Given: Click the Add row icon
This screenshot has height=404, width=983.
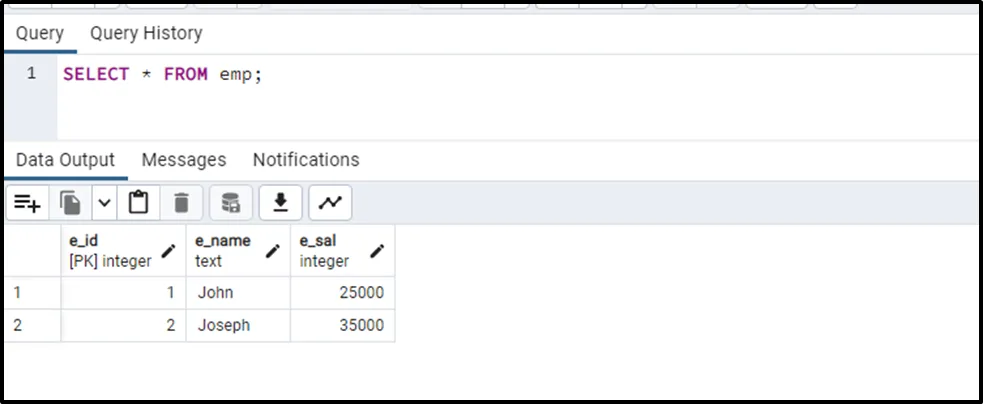Looking at the screenshot, I should pyautogui.click(x=28, y=203).
